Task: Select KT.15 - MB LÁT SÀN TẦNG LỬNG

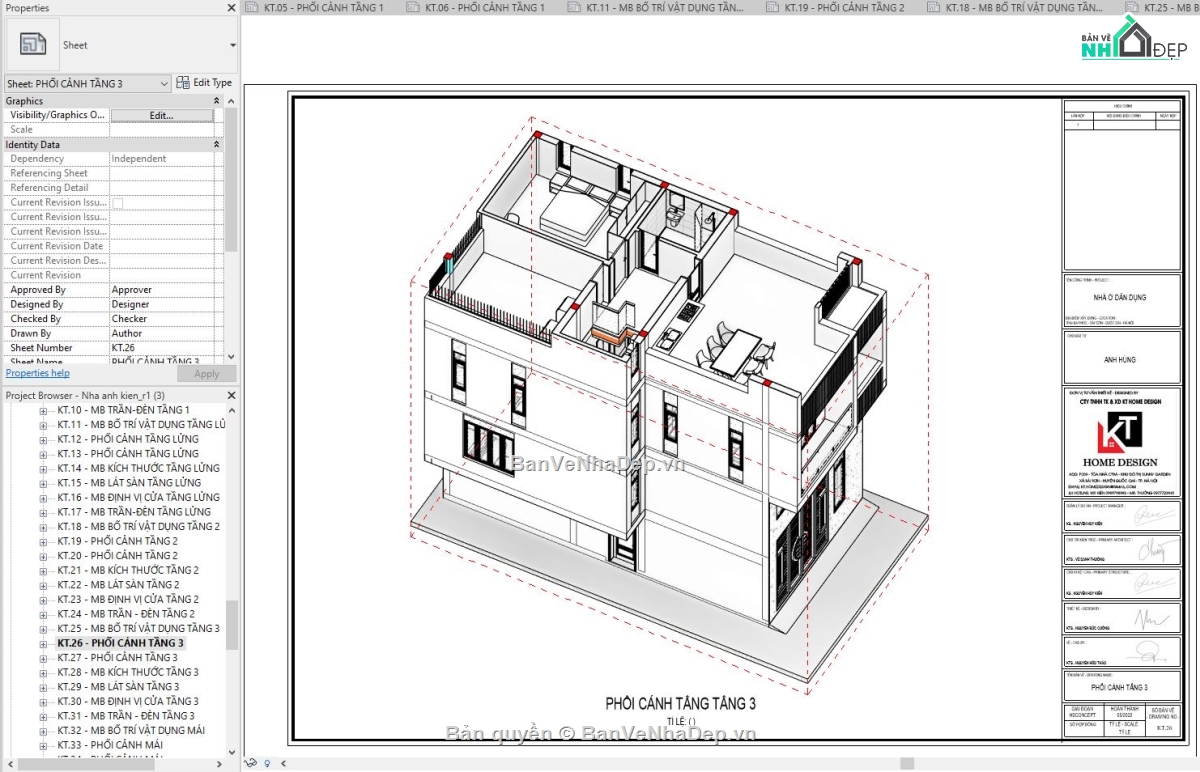Action: pyautogui.click(x=129, y=482)
